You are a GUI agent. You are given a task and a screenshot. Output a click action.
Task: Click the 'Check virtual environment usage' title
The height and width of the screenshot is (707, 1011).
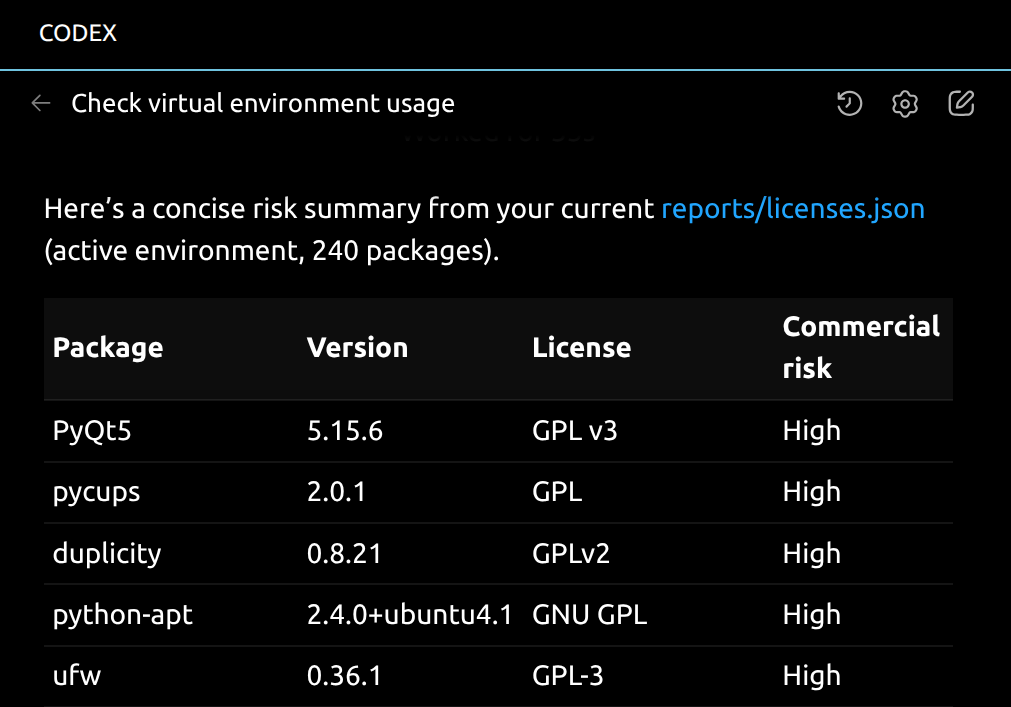[x=263, y=103]
